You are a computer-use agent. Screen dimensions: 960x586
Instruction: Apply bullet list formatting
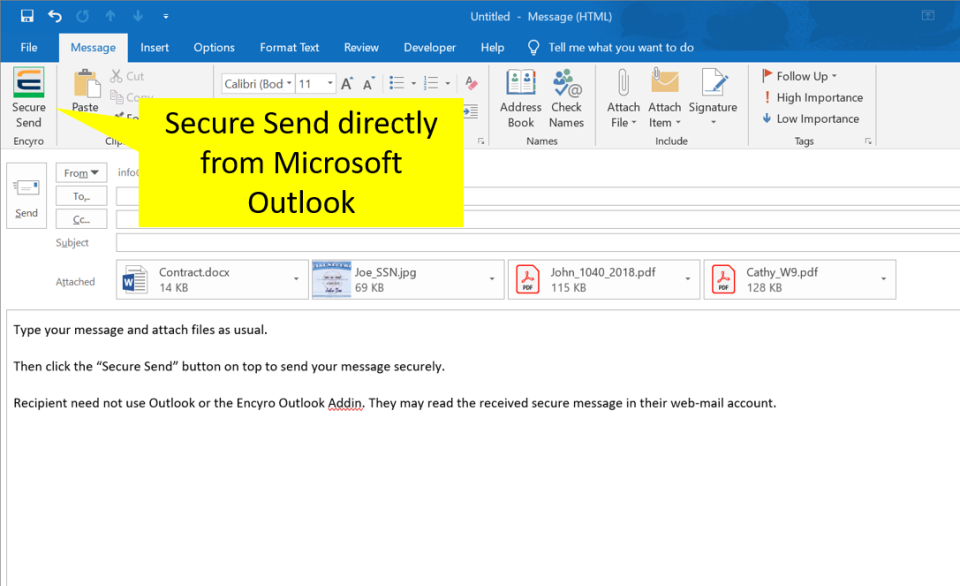(396, 83)
